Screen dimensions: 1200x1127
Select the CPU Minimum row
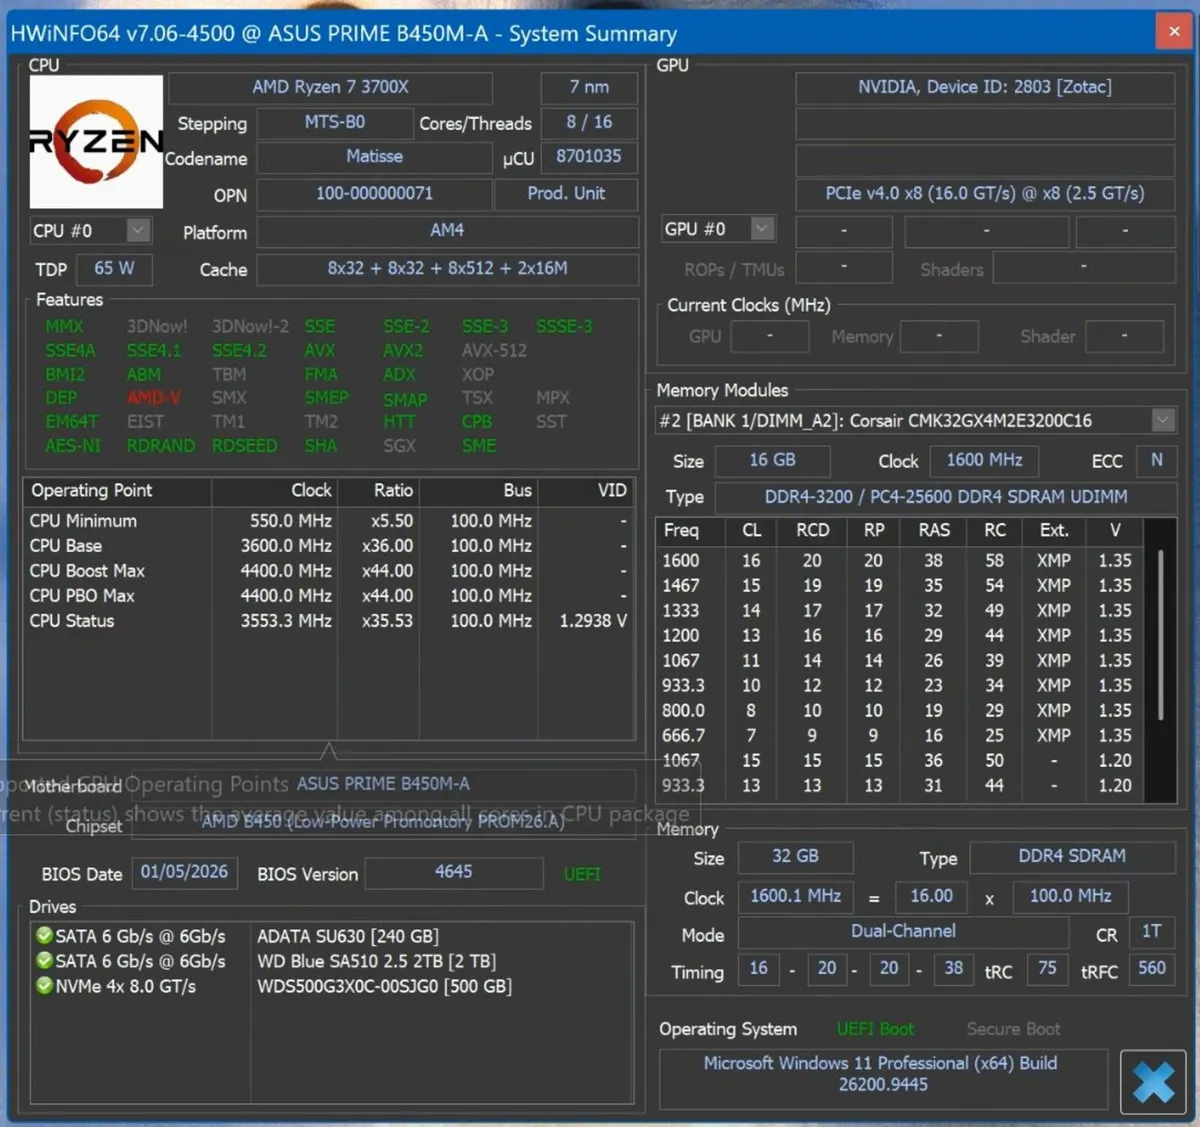pyautogui.click(x=329, y=521)
